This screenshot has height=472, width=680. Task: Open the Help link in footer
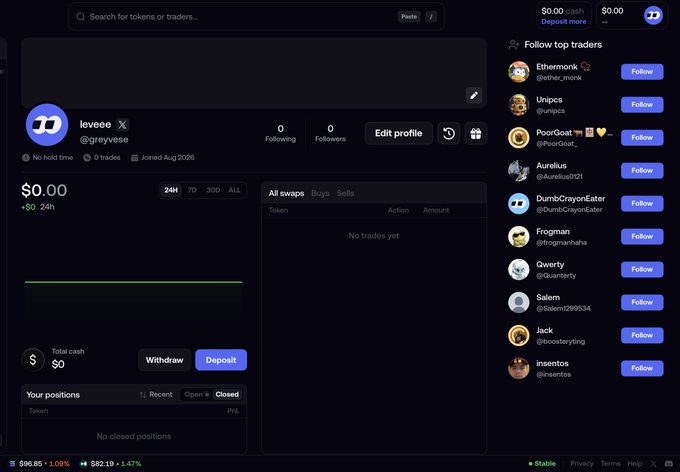pyautogui.click(x=635, y=464)
